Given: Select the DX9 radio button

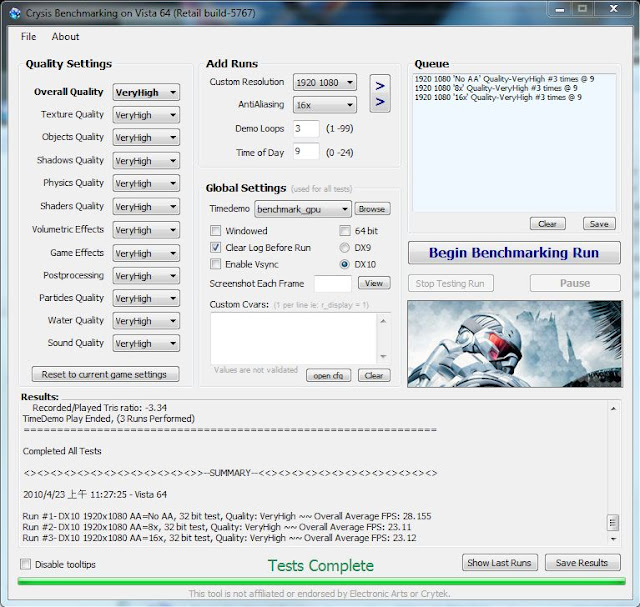Looking at the screenshot, I should pyautogui.click(x=344, y=247).
